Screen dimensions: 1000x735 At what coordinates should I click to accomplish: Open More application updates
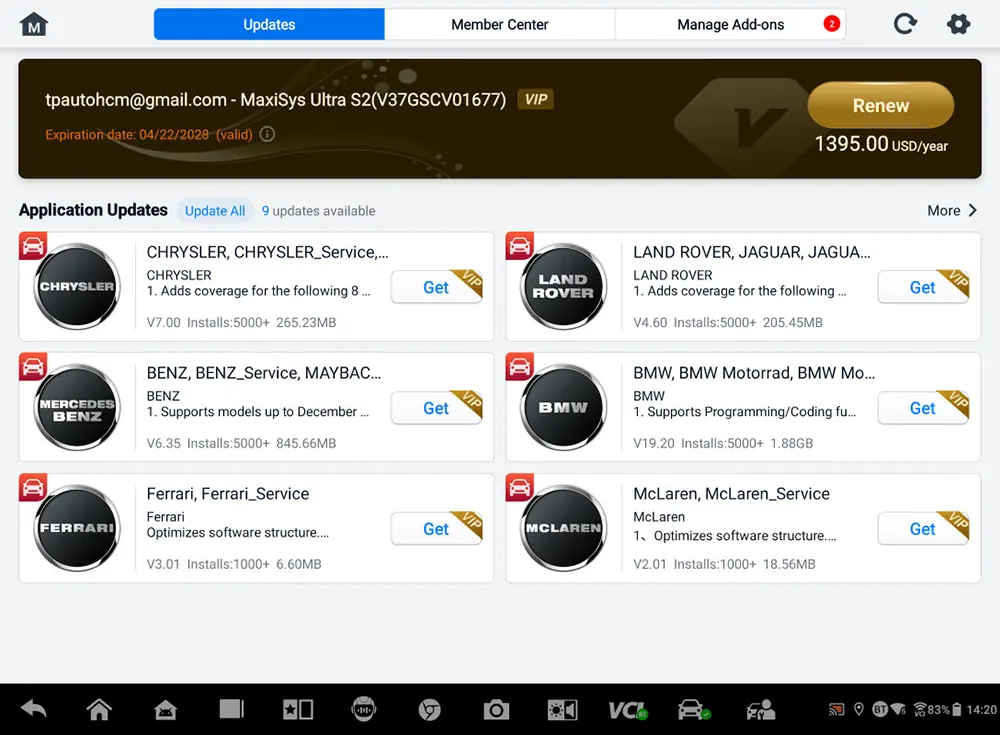click(x=952, y=211)
